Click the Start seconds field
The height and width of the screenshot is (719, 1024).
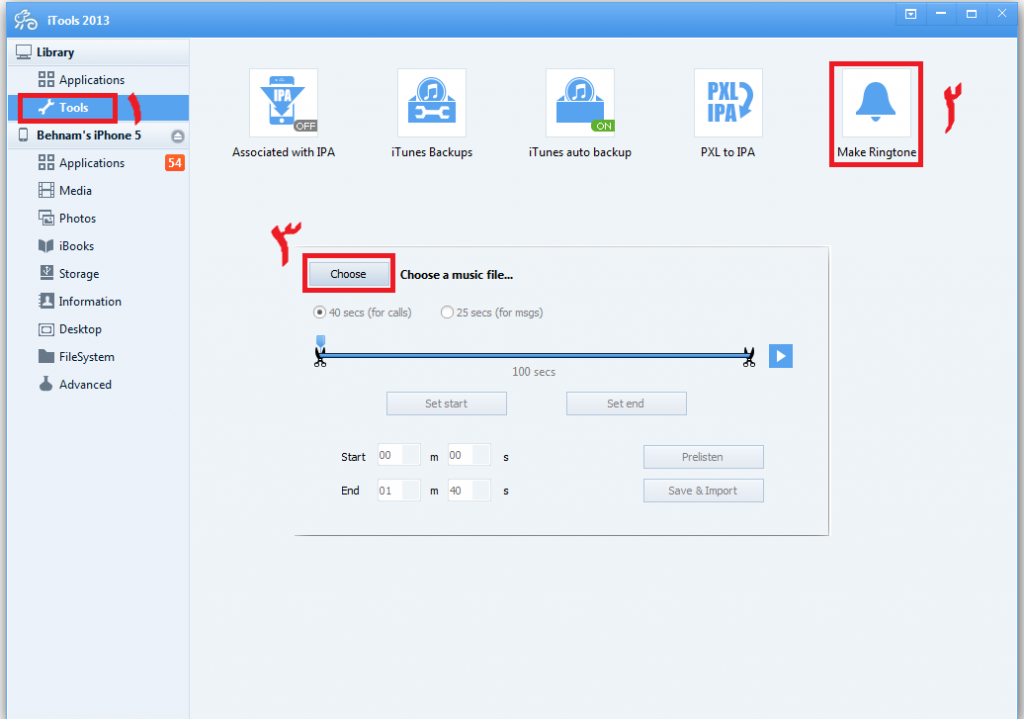point(469,455)
